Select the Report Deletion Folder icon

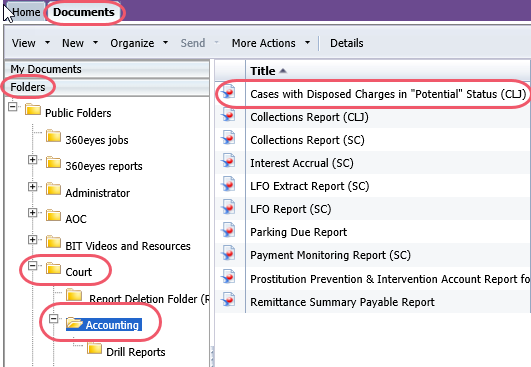[x=74, y=295]
